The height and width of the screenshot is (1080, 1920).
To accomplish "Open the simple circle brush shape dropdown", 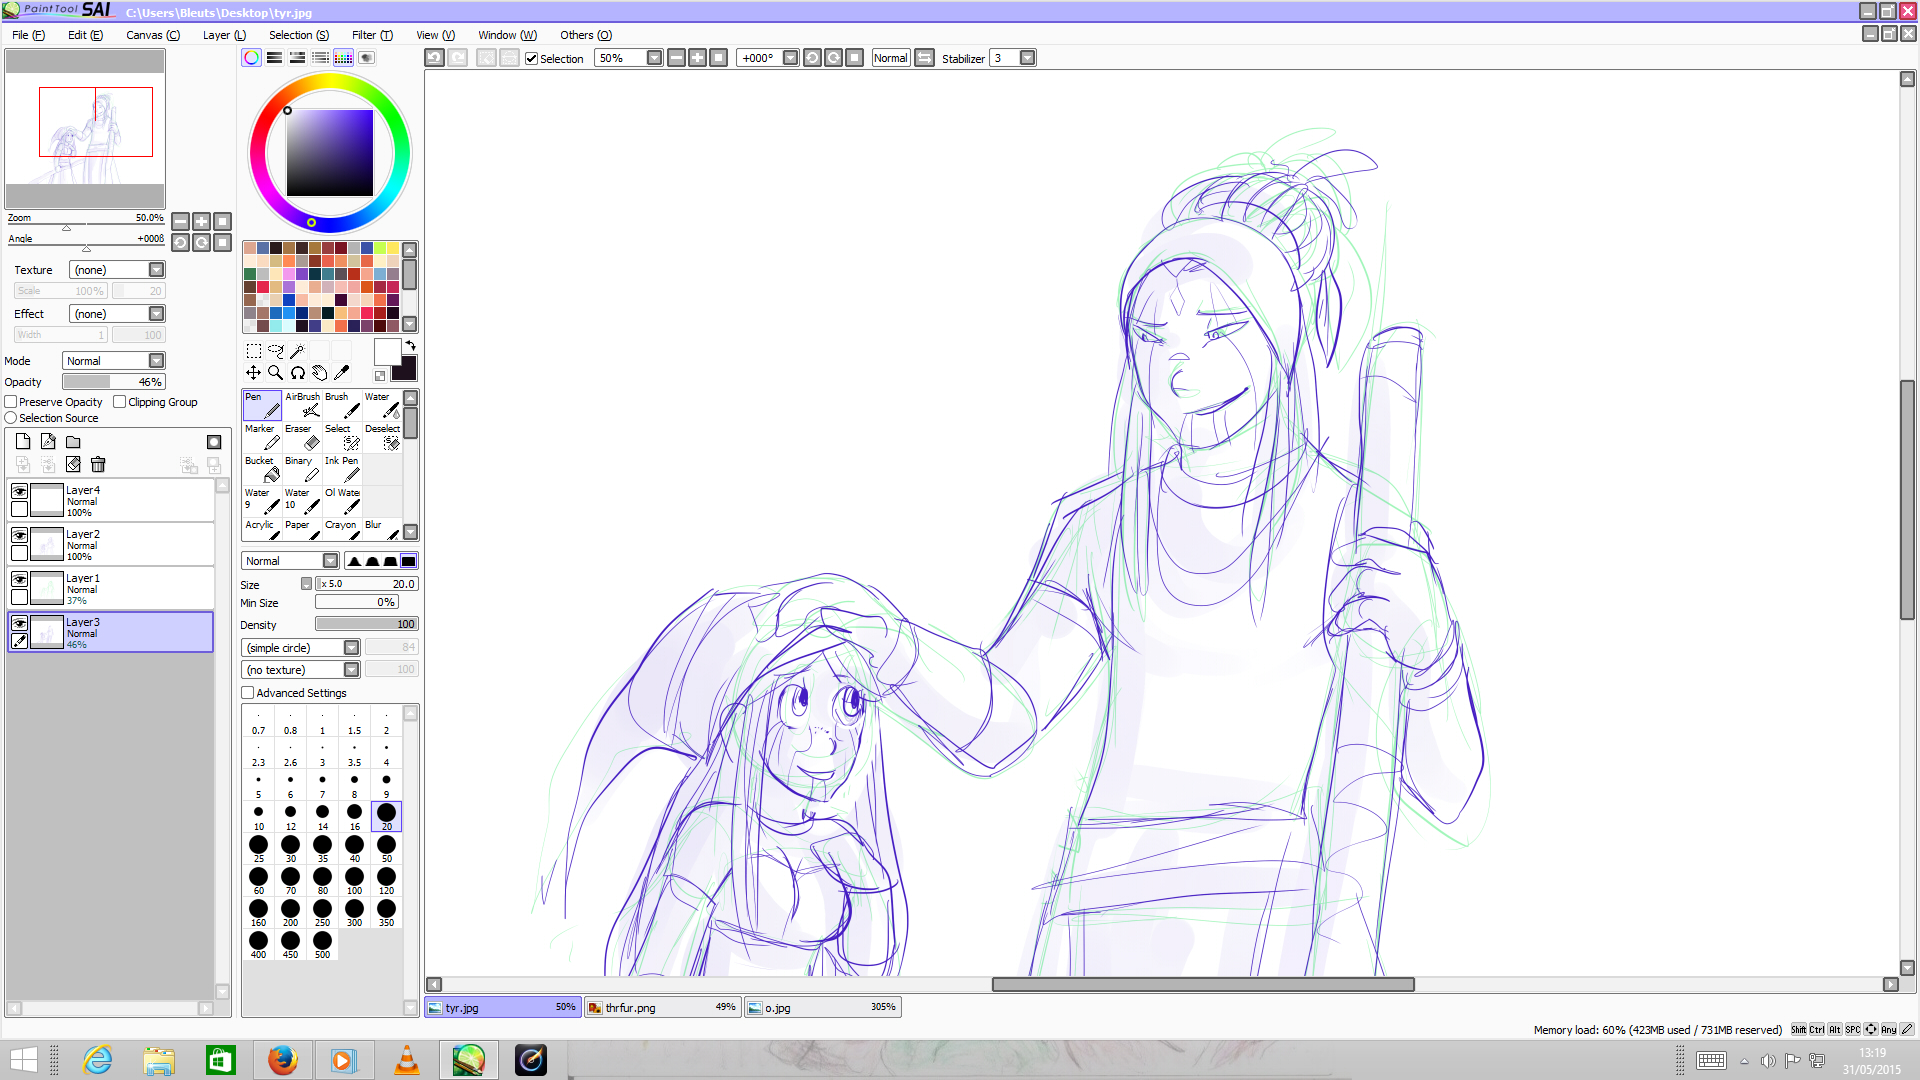I will (x=301, y=648).
